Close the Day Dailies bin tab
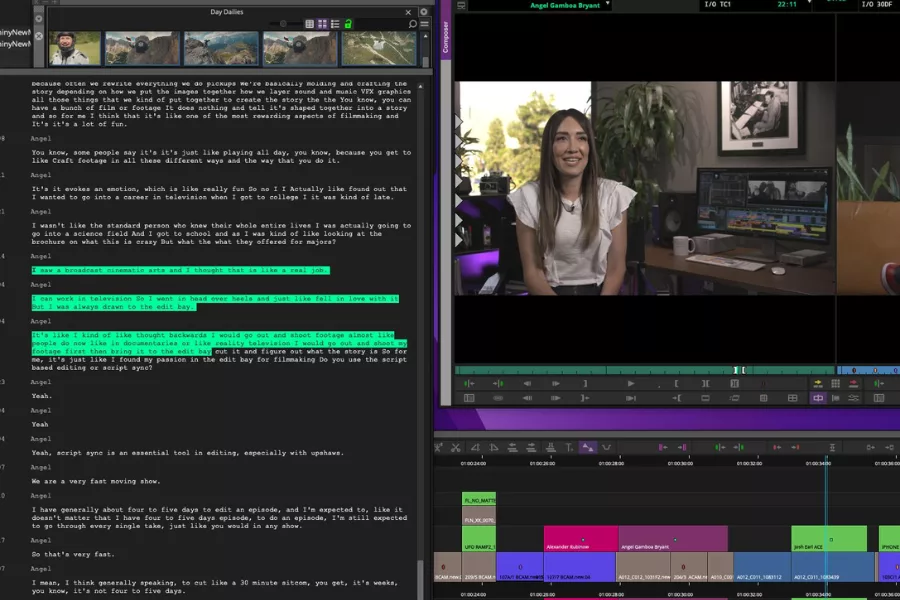Viewport: 900px width, 600px height. tap(408, 12)
